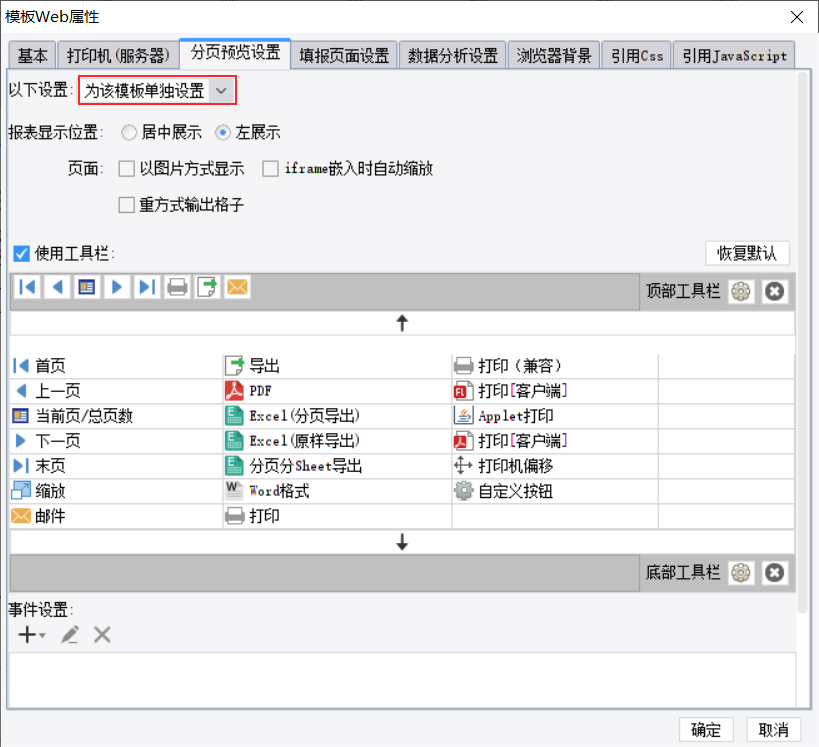This screenshot has width=819, height=747.
Task: Select 分页分Sheet导出 item
Action: 337,466
